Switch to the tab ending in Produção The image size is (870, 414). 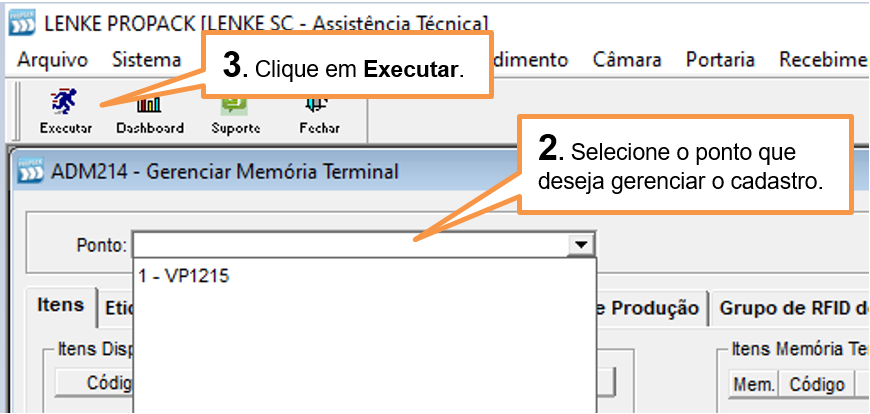(x=654, y=308)
